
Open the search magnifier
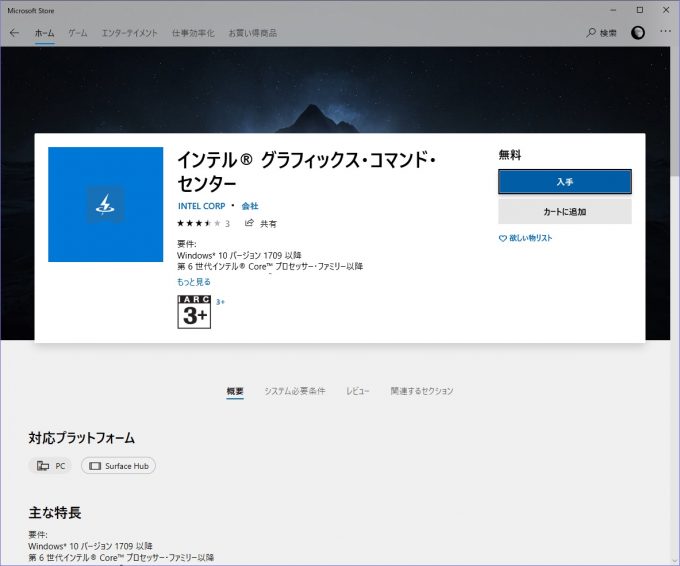tap(591, 33)
